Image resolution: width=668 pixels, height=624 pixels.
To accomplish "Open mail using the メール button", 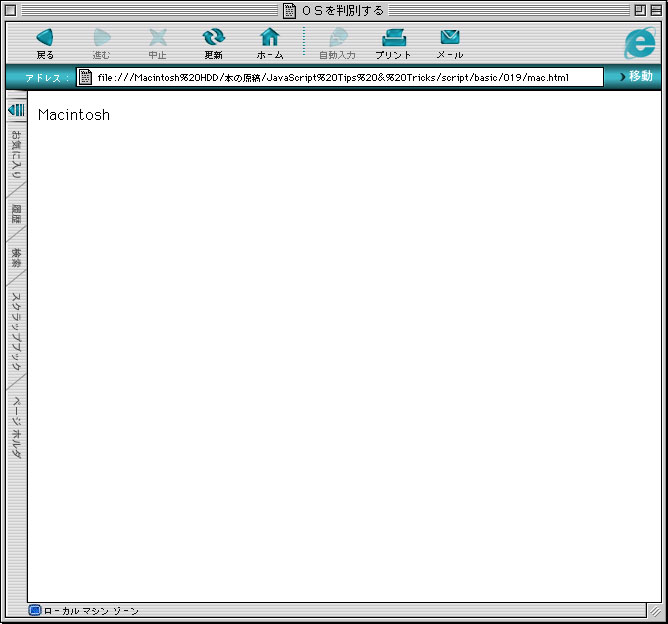I will pos(450,43).
